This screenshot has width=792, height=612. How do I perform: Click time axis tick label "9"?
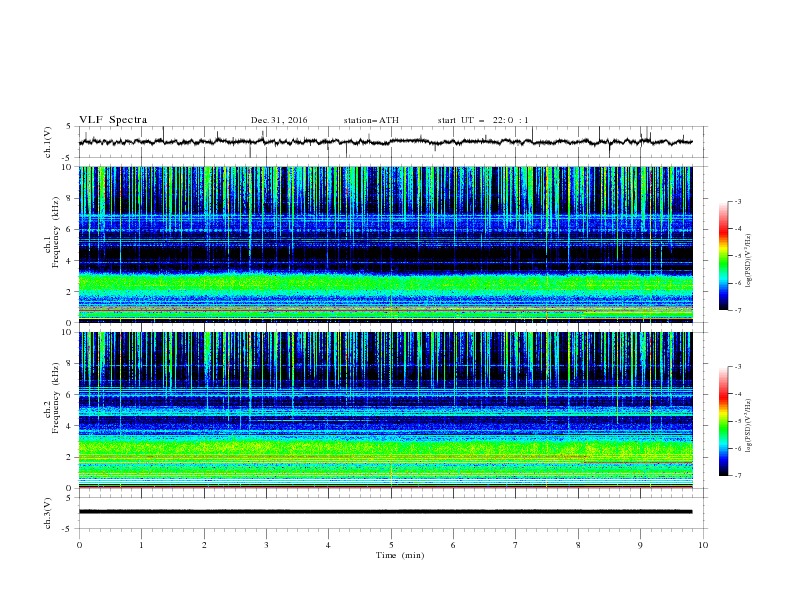[640, 545]
